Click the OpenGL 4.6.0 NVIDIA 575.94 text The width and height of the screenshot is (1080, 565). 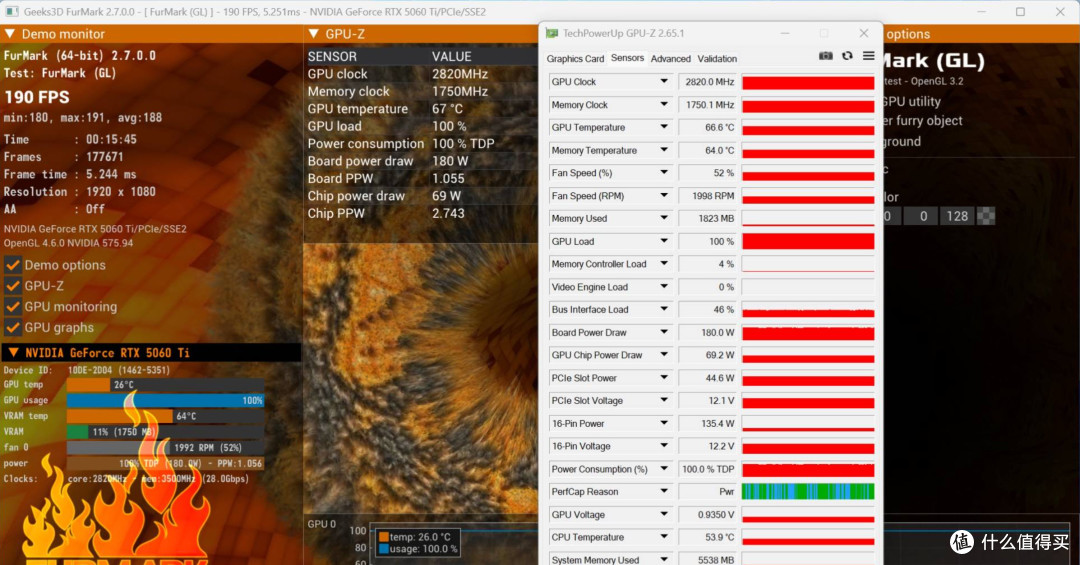pyautogui.click(x=68, y=243)
